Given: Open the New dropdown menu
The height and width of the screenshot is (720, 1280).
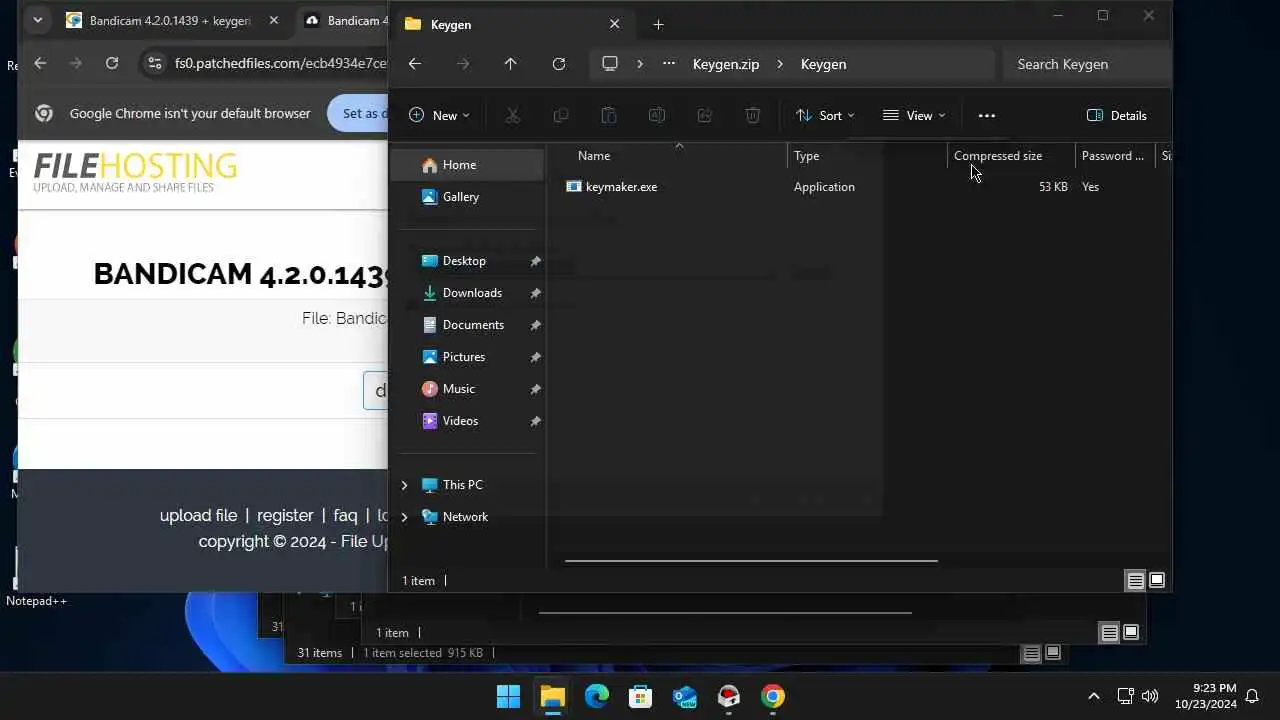Looking at the screenshot, I should pyautogui.click(x=439, y=116).
